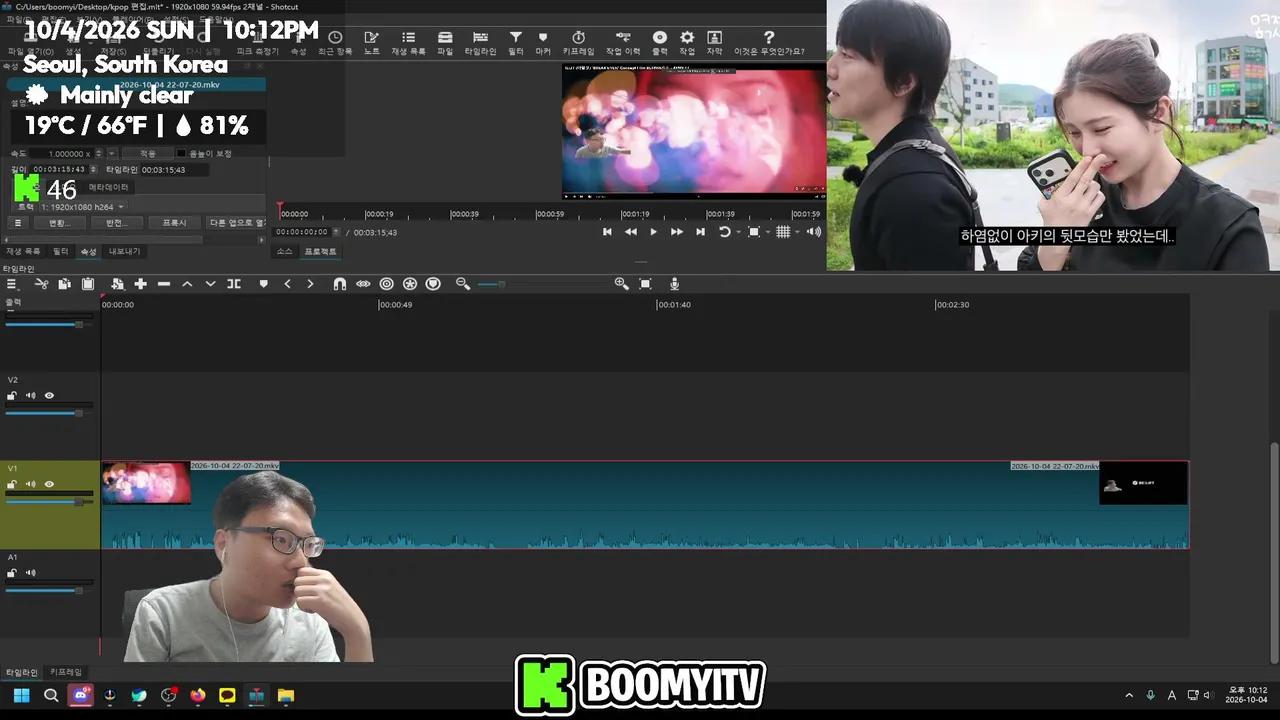Open the 필터 (Filters) funnel toolbar icon
The width and height of the screenshot is (1280, 720).
[x=516, y=42]
